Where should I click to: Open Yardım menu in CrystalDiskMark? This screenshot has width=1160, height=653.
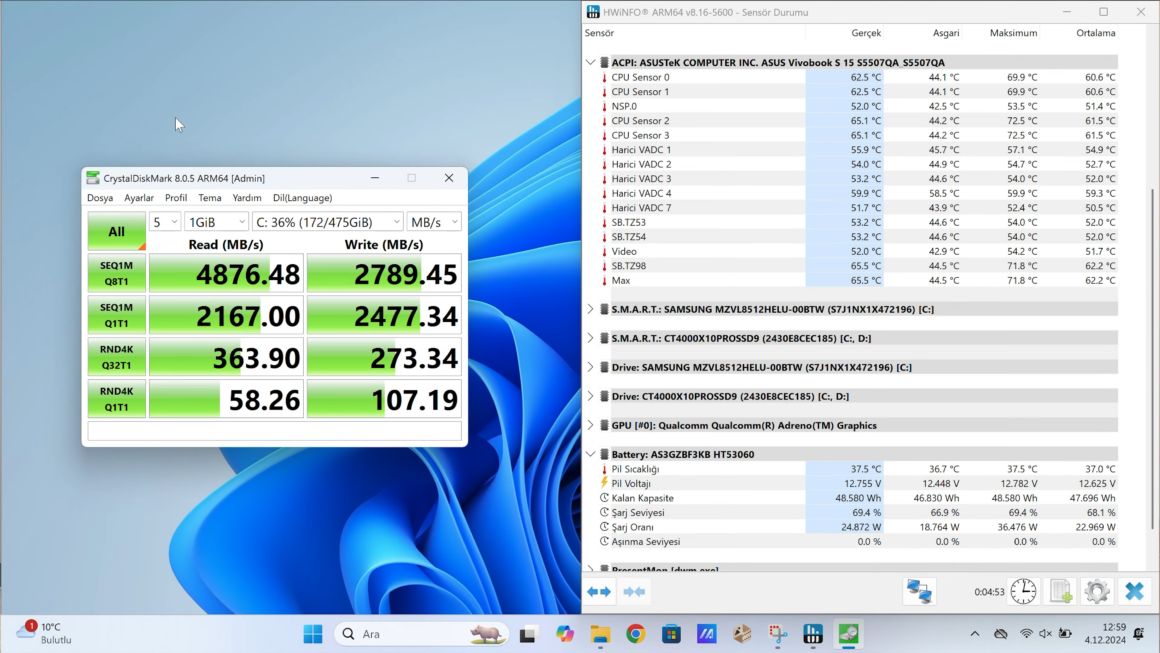246,197
